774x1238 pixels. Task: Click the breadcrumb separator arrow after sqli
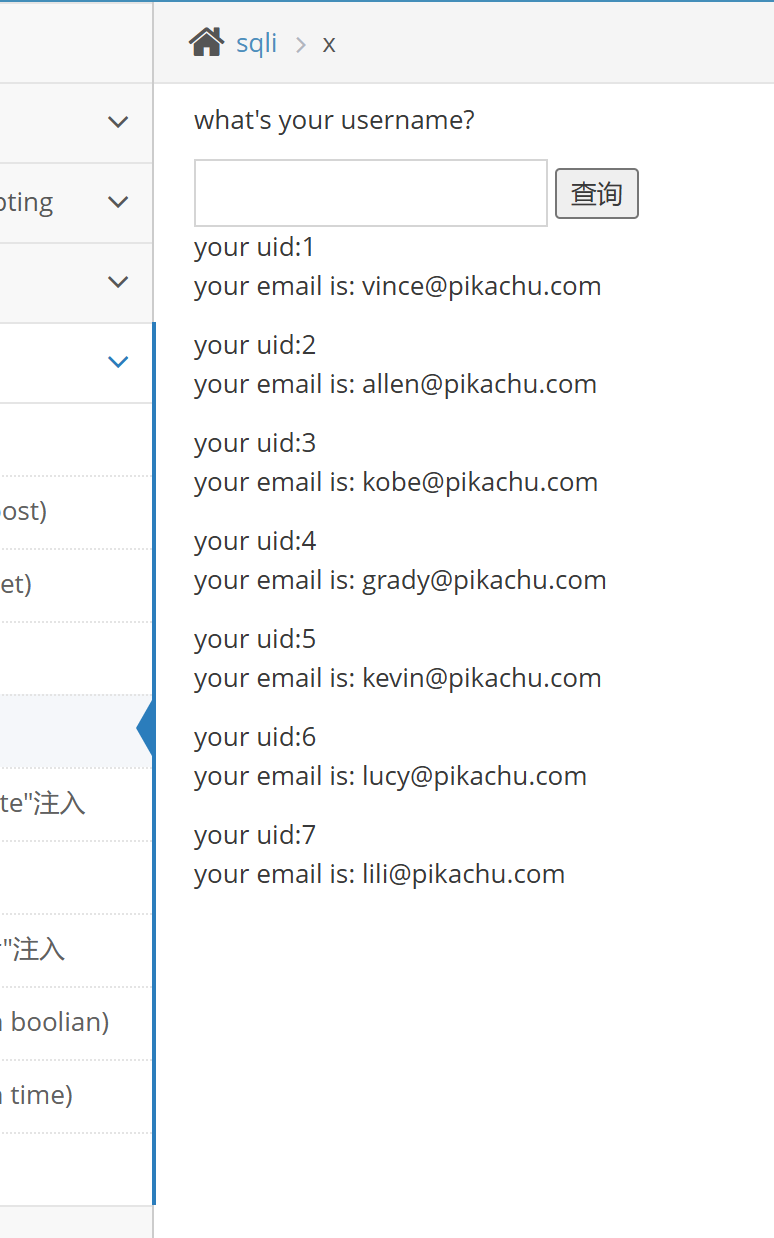pyautogui.click(x=300, y=45)
